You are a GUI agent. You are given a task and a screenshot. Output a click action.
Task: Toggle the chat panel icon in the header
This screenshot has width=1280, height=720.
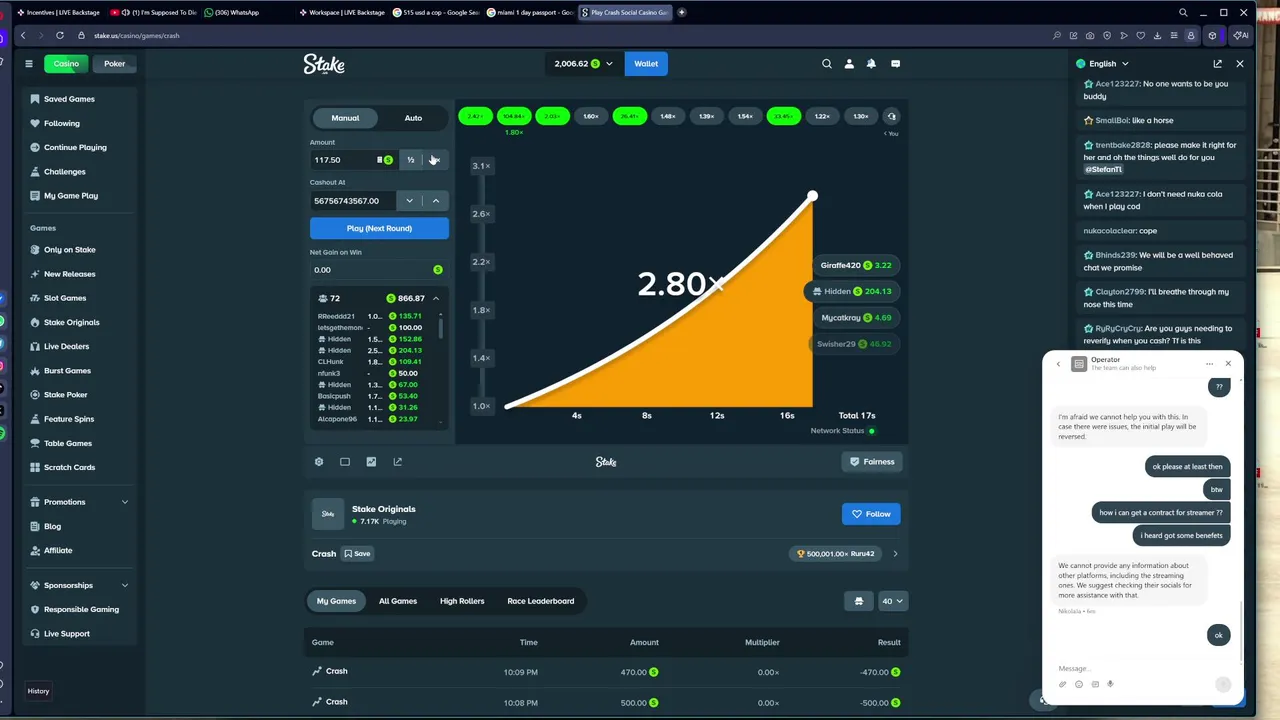(895, 64)
